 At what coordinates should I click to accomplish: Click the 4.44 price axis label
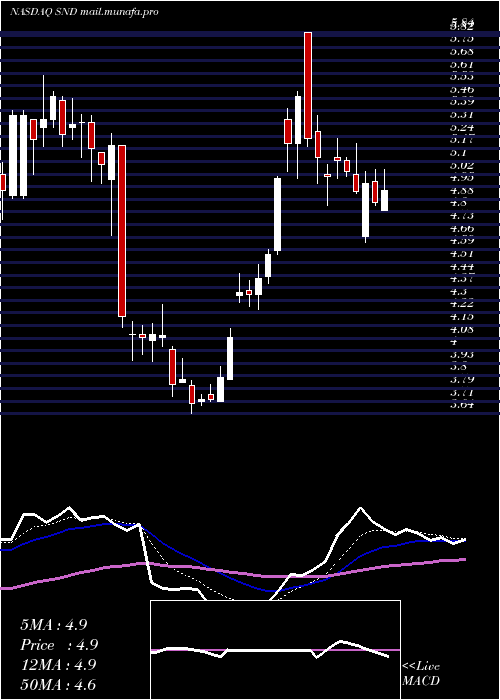(x=462, y=267)
